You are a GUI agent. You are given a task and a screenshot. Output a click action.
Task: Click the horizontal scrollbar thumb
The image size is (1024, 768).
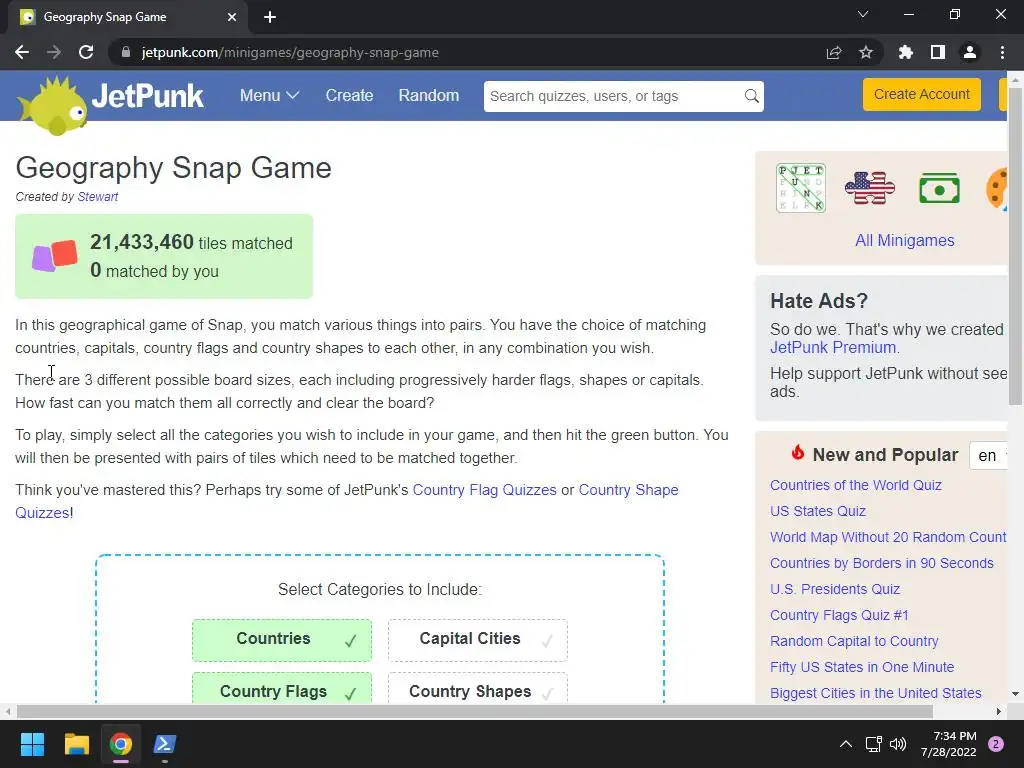[475, 711]
